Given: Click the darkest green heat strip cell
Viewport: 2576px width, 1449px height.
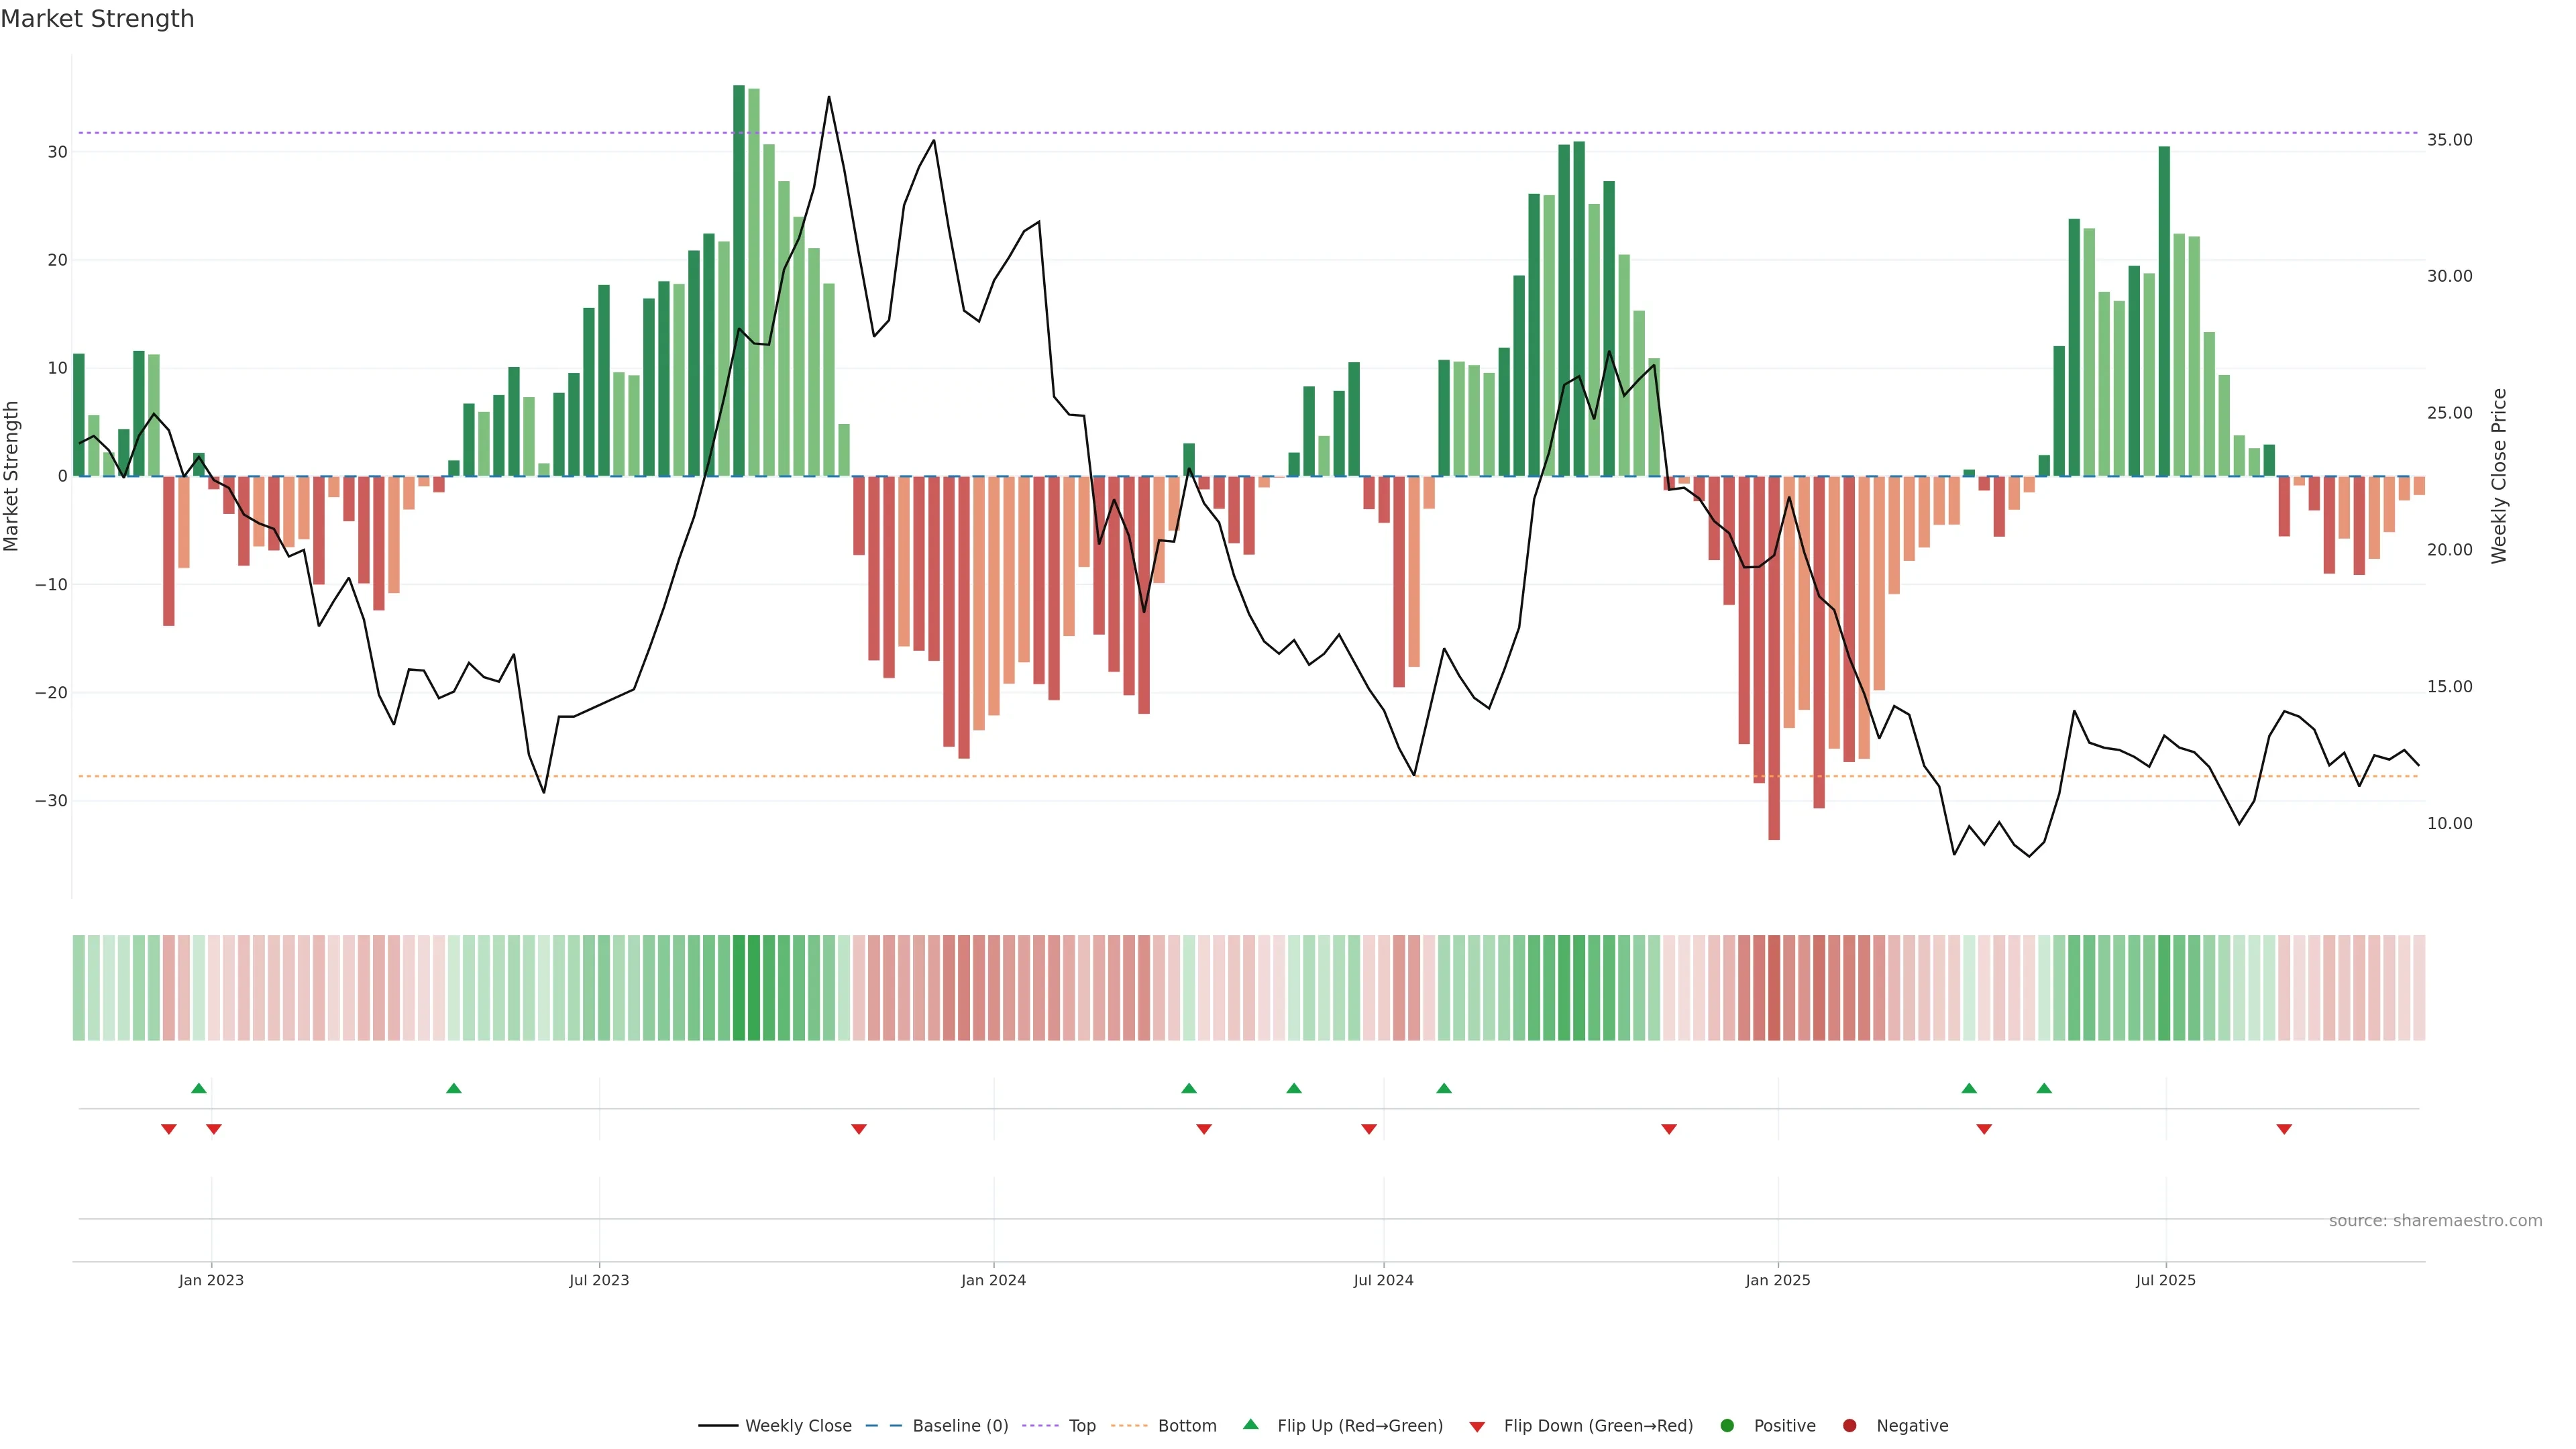Looking at the screenshot, I should [x=739, y=988].
